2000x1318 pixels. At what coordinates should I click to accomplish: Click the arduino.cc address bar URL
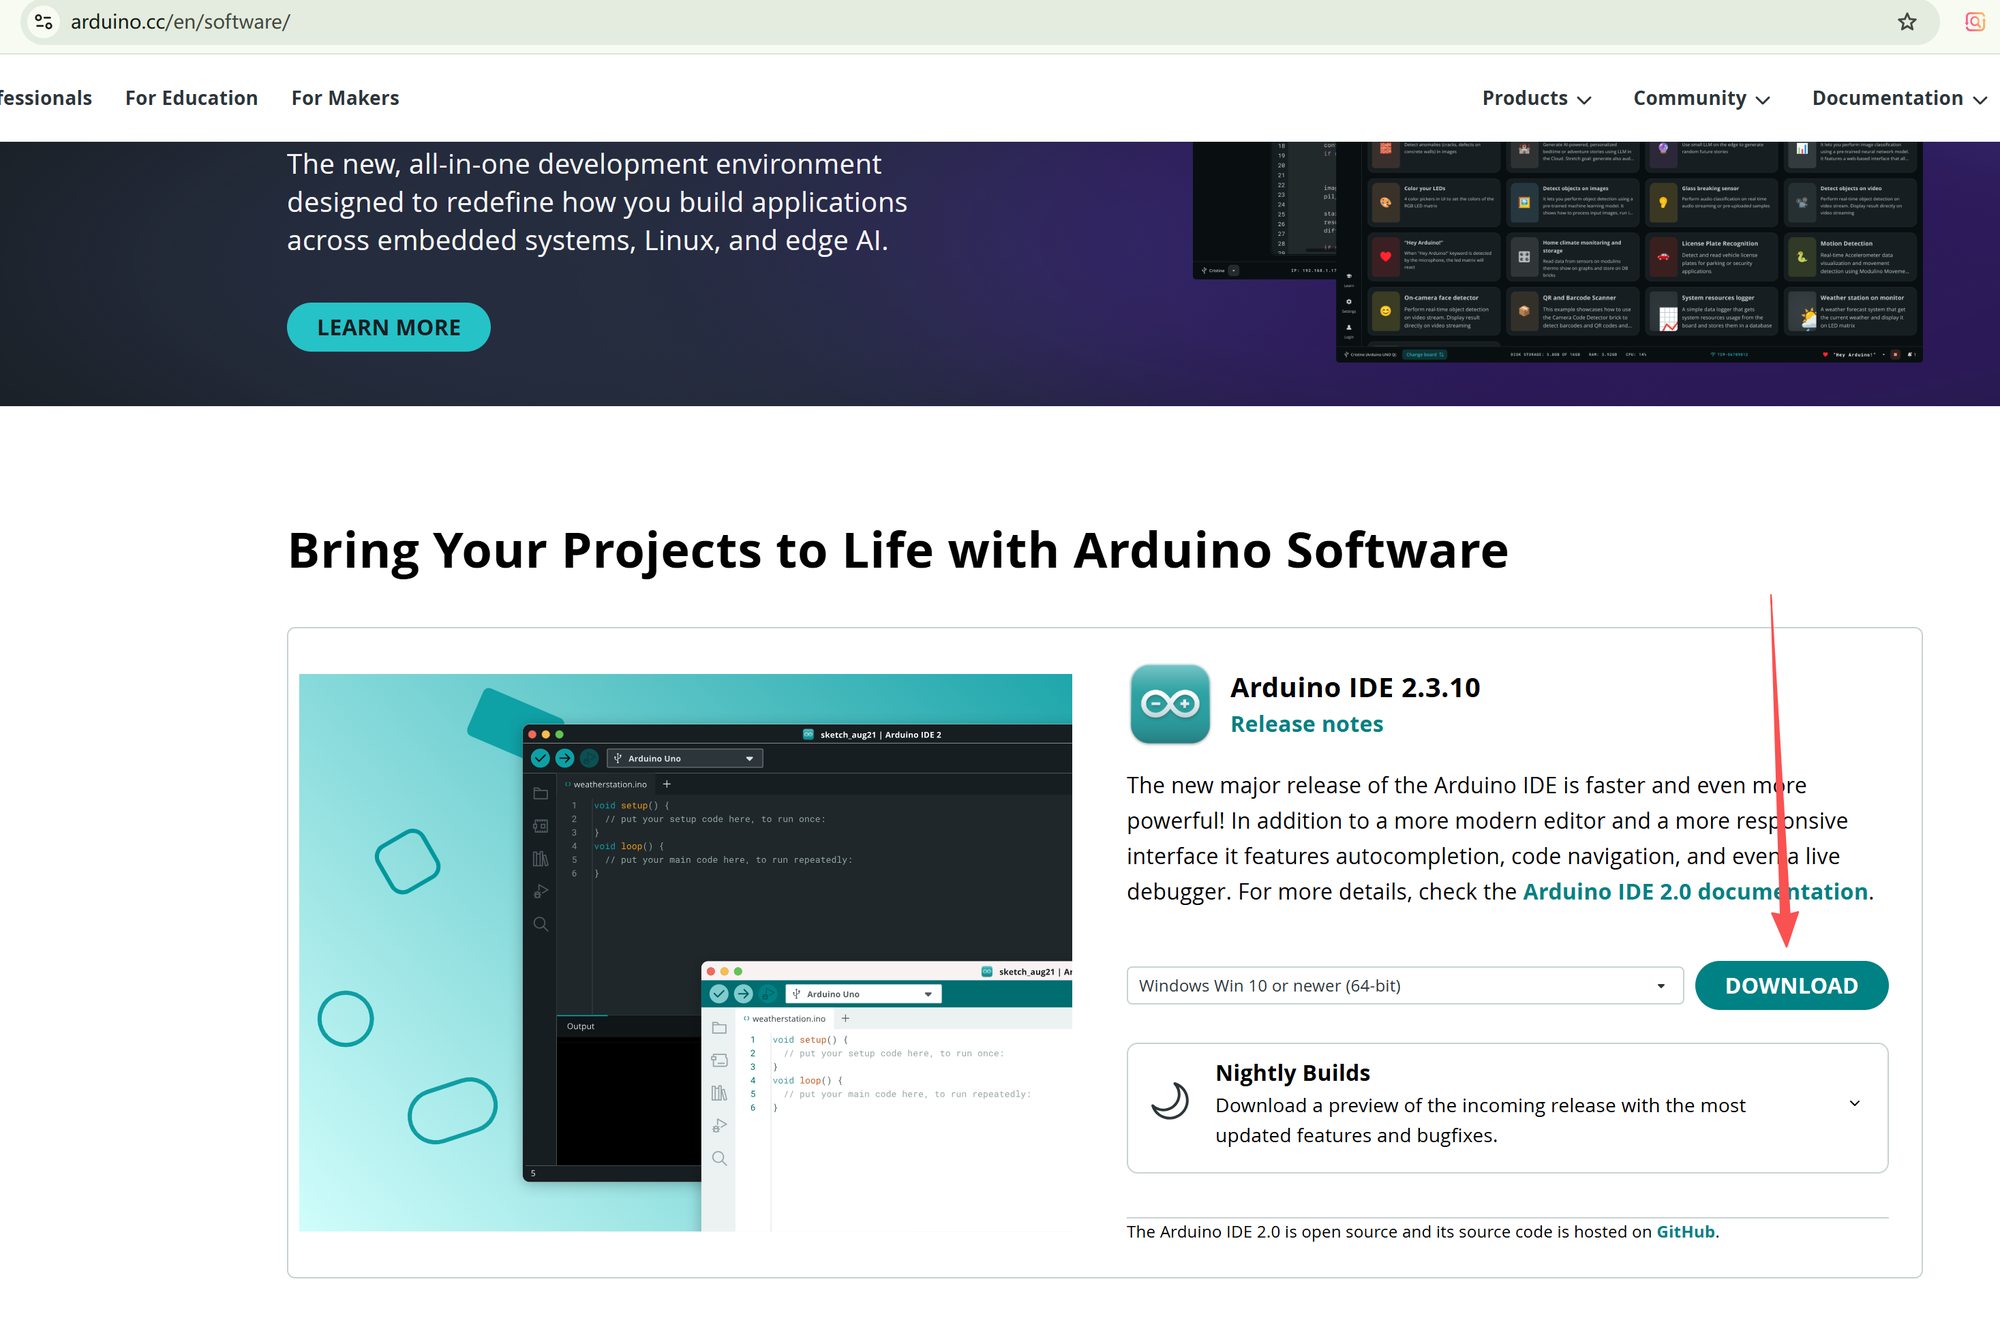180,22
